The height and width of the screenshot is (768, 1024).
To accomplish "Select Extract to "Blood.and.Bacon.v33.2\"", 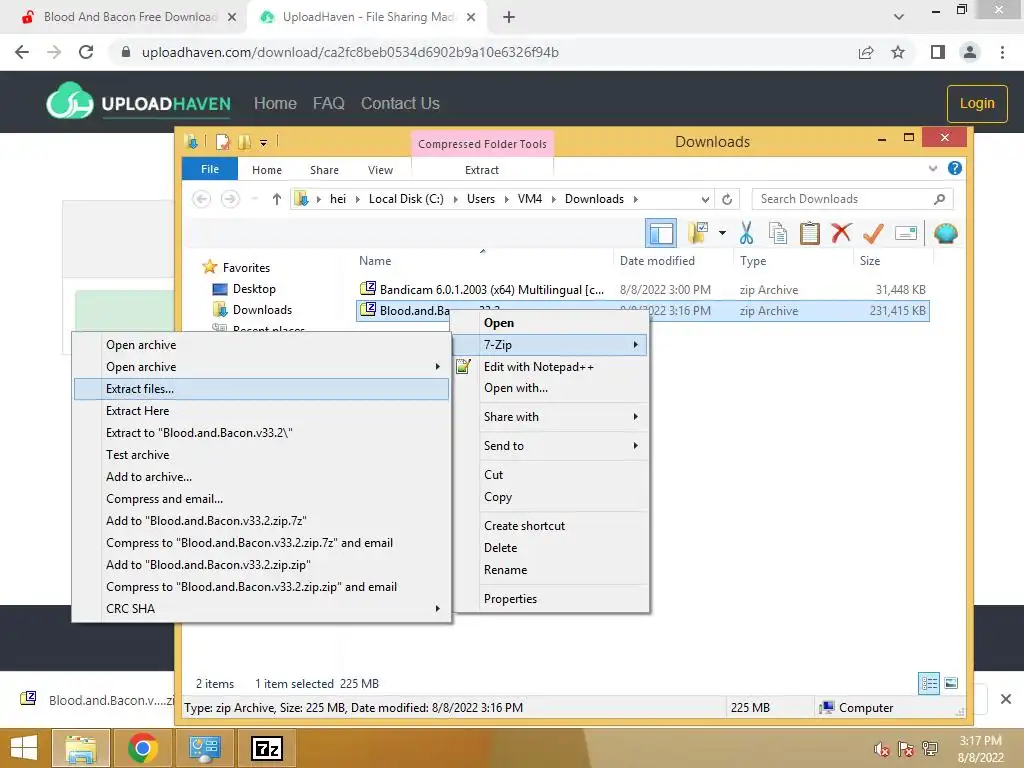I will [261, 432].
